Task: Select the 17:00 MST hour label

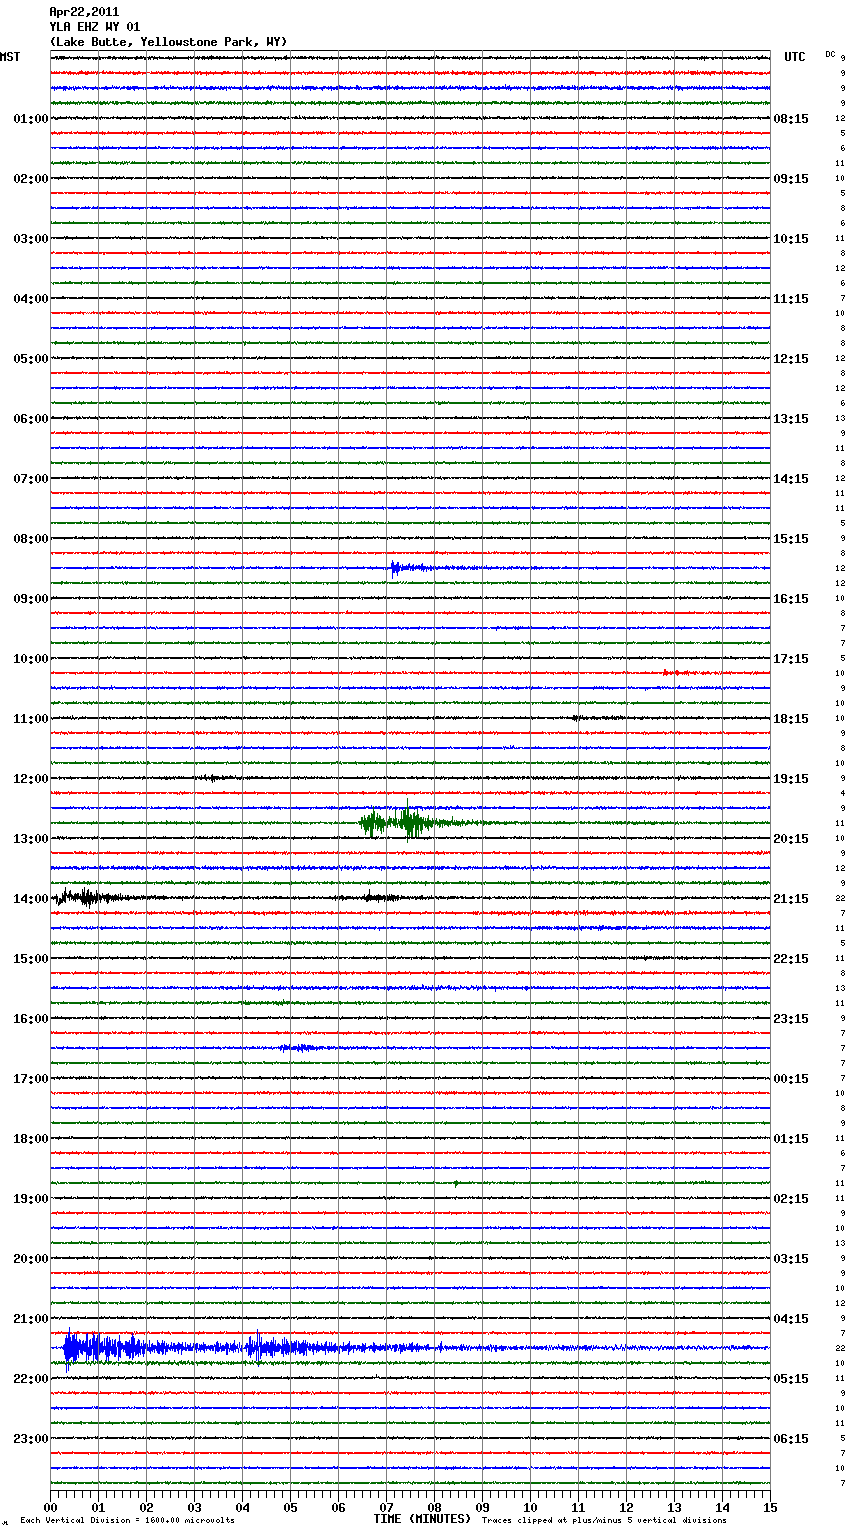Action: 31,1079
